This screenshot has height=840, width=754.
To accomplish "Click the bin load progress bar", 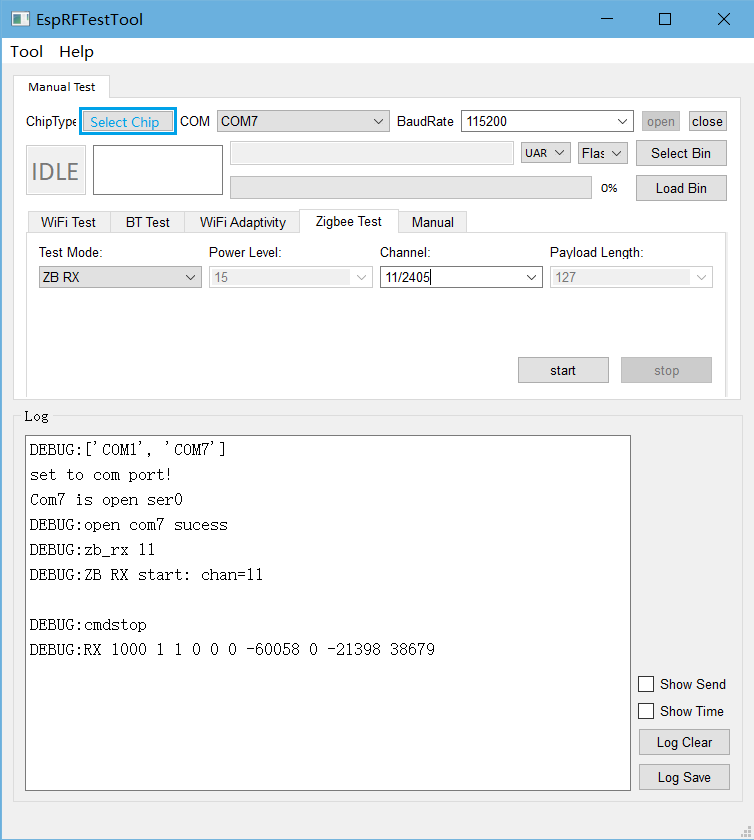I will tap(410, 188).
